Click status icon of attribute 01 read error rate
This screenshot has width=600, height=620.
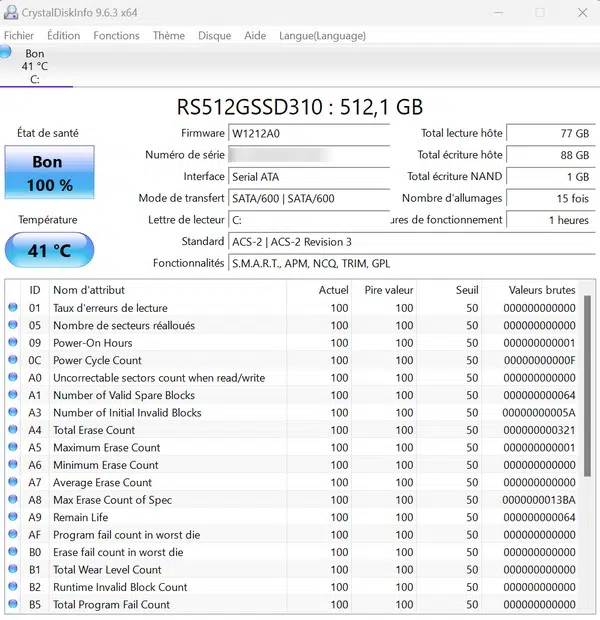click(13, 308)
